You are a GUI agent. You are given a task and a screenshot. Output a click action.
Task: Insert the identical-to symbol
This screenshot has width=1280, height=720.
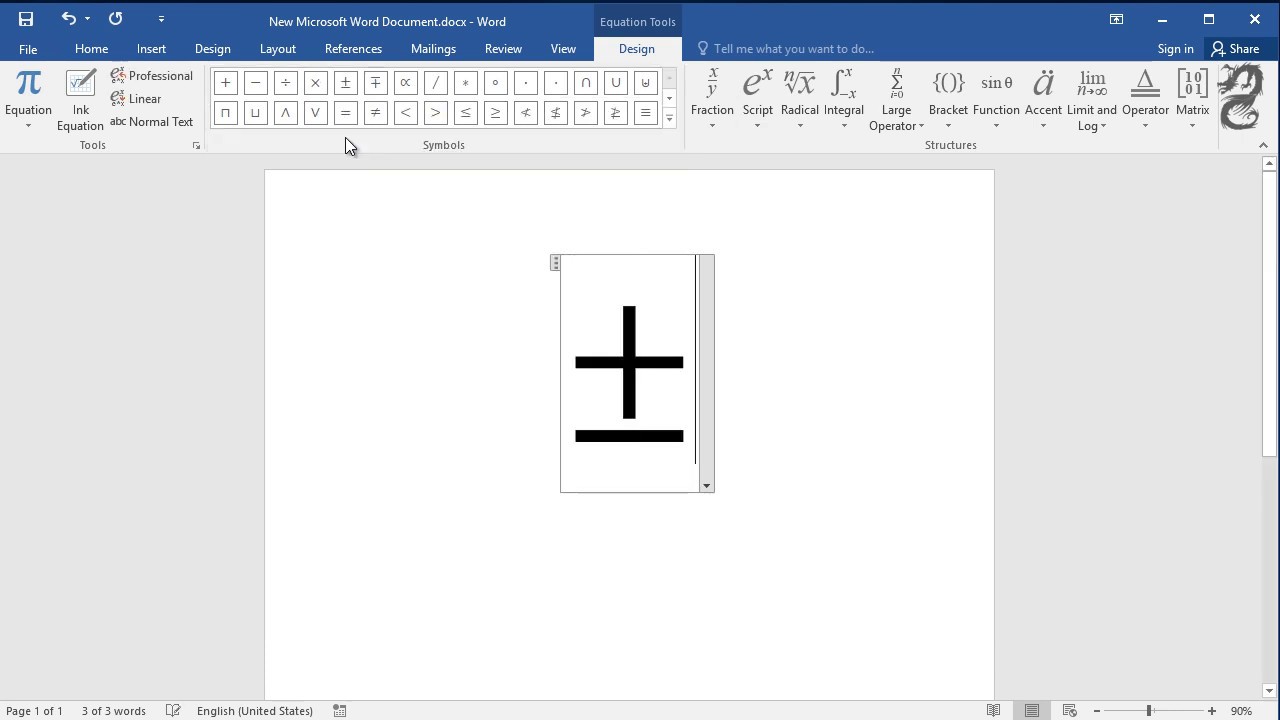646,113
